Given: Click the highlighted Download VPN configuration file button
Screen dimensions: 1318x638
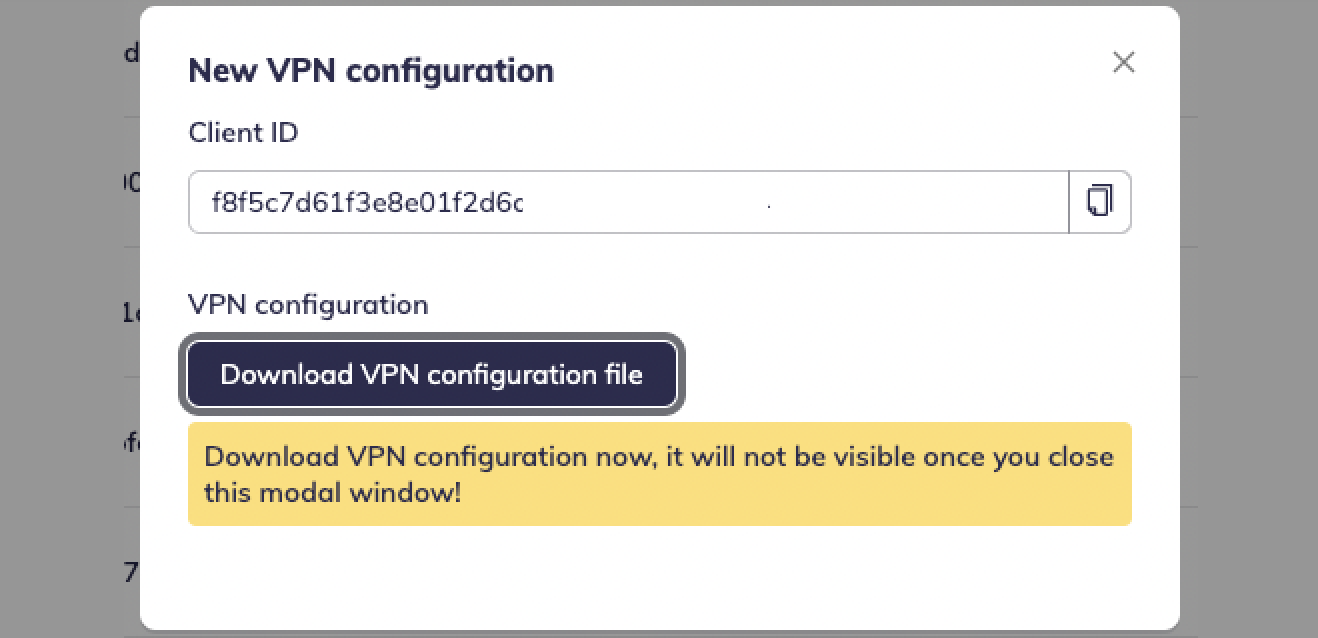Looking at the screenshot, I should pyautogui.click(x=432, y=374).
